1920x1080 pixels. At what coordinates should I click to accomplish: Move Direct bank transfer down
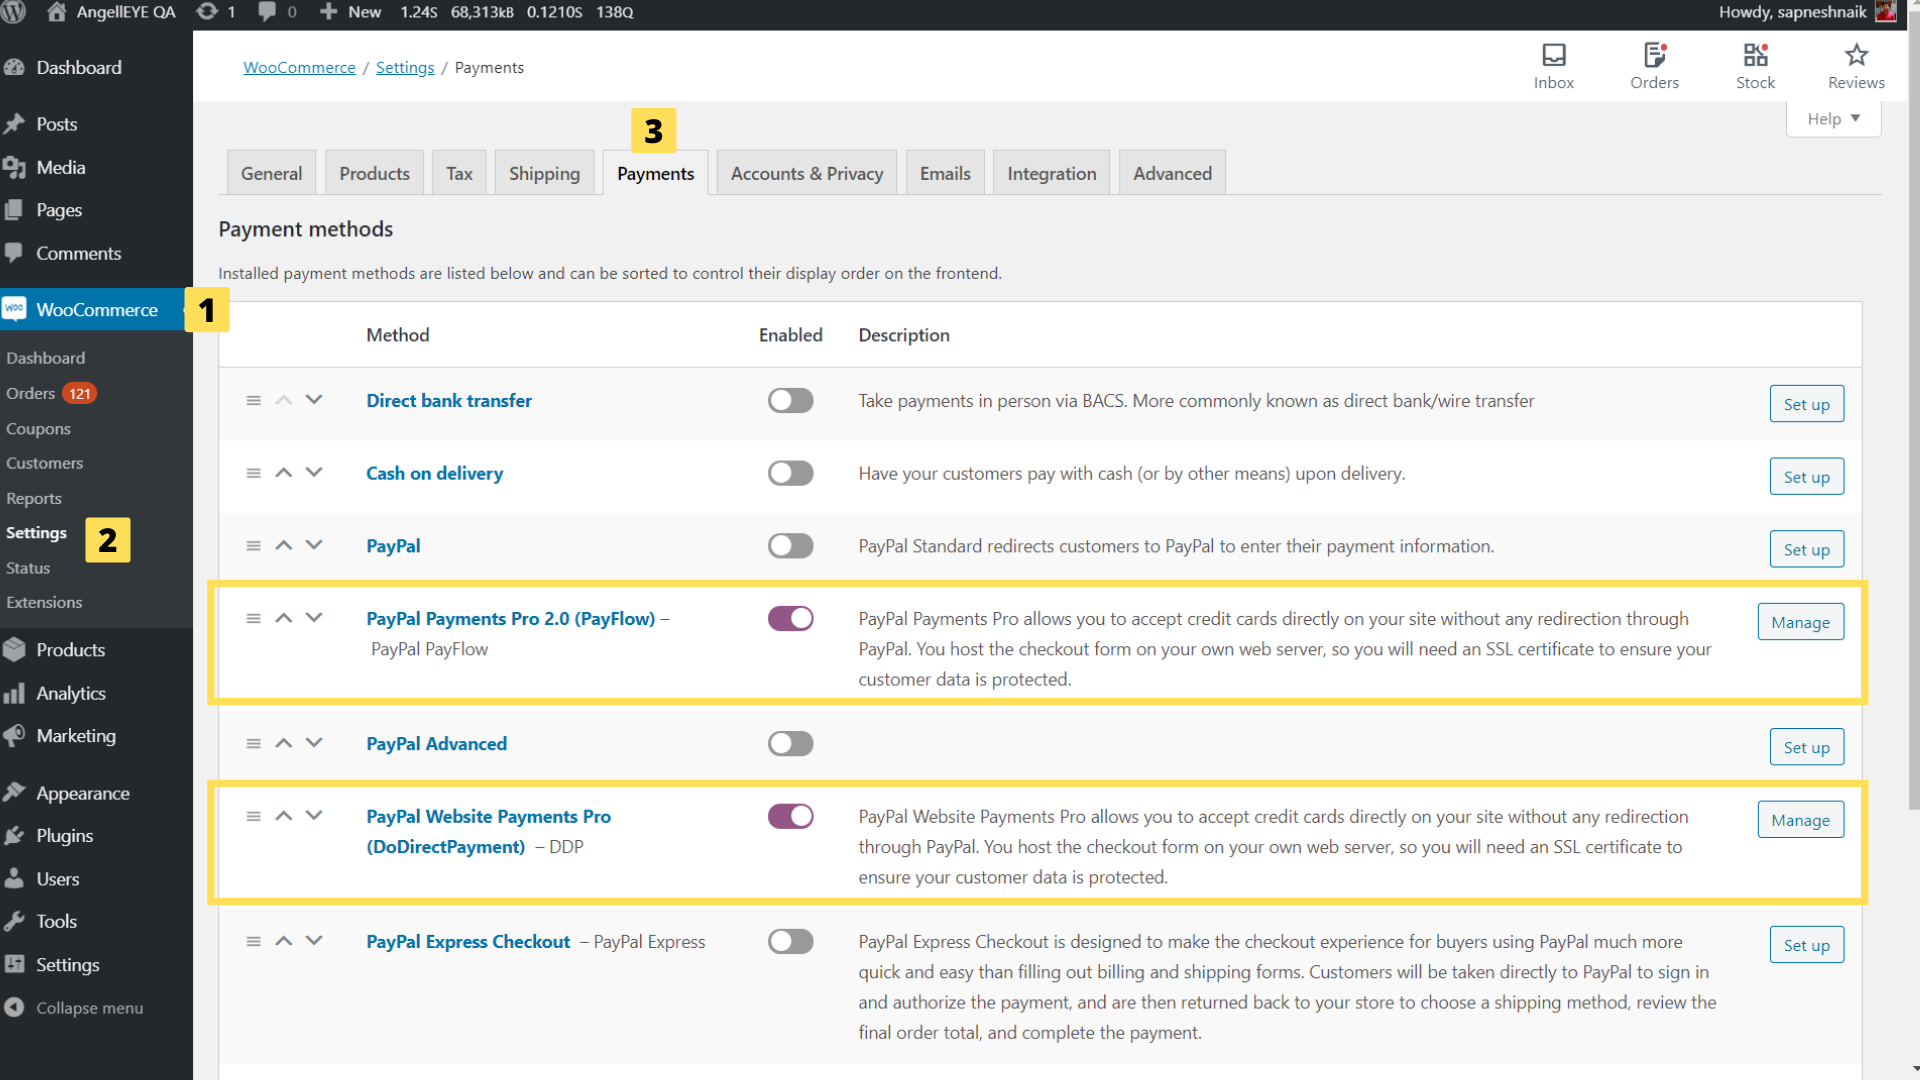pos(314,400)
